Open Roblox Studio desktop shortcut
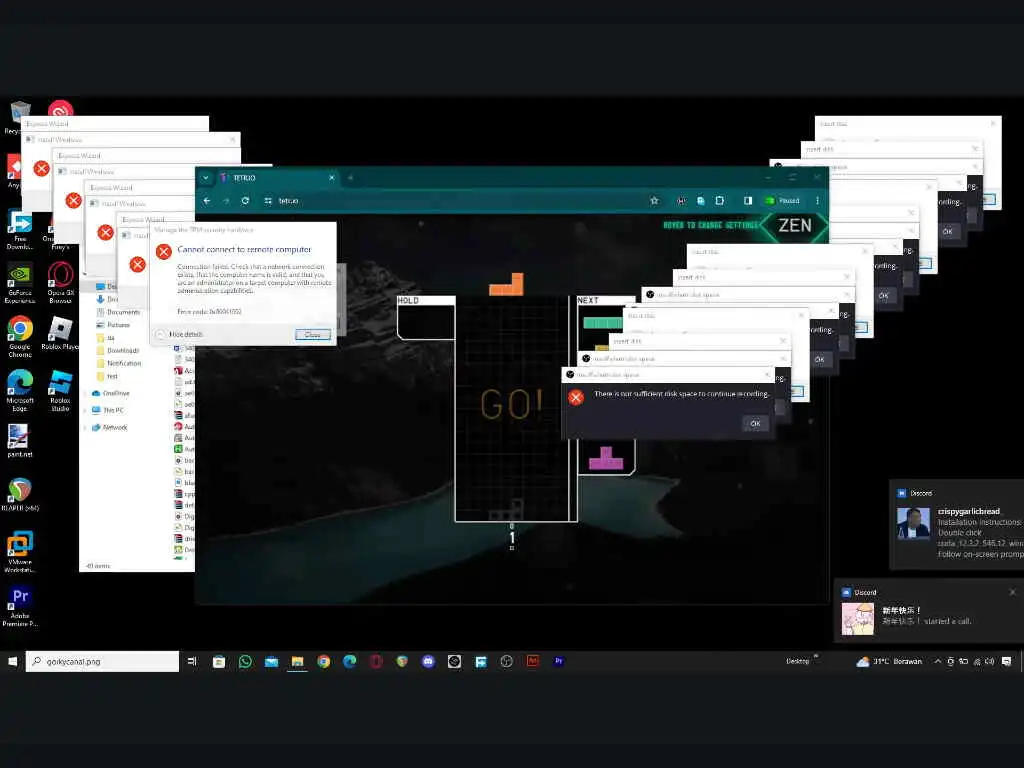 click(x=60, y=390)
